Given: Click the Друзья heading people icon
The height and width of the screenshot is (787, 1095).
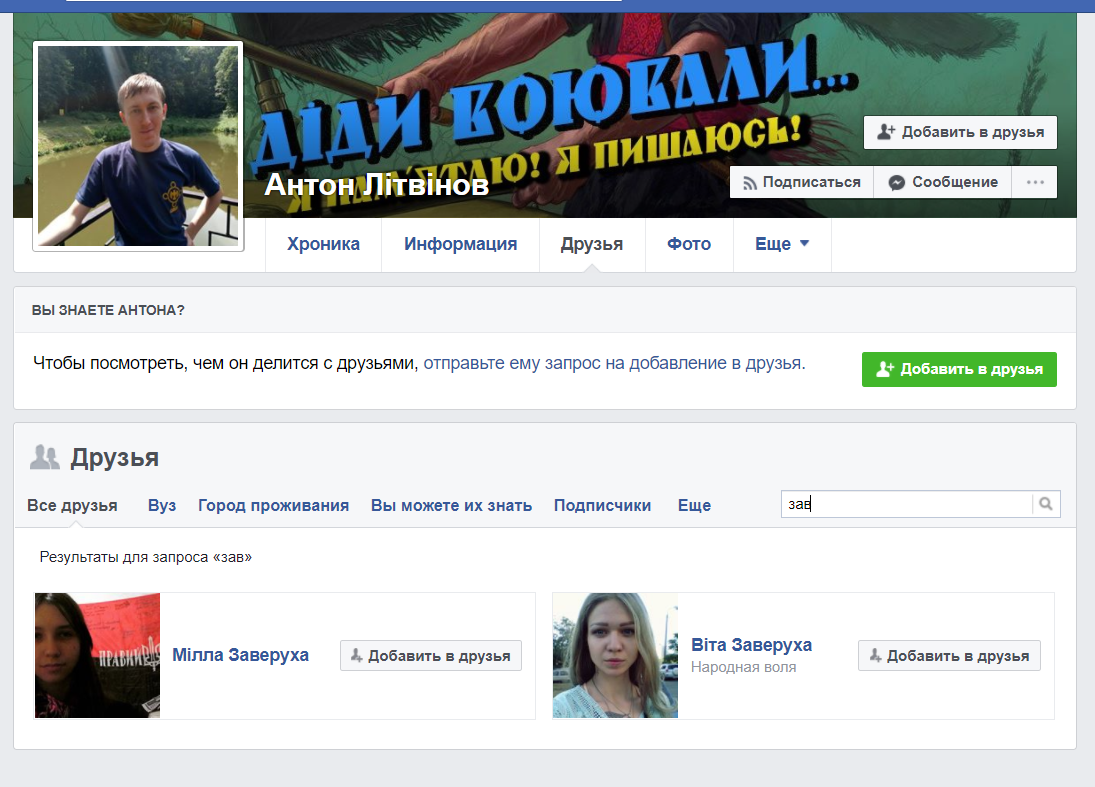Looking at the screenshot, I should 45,457.
